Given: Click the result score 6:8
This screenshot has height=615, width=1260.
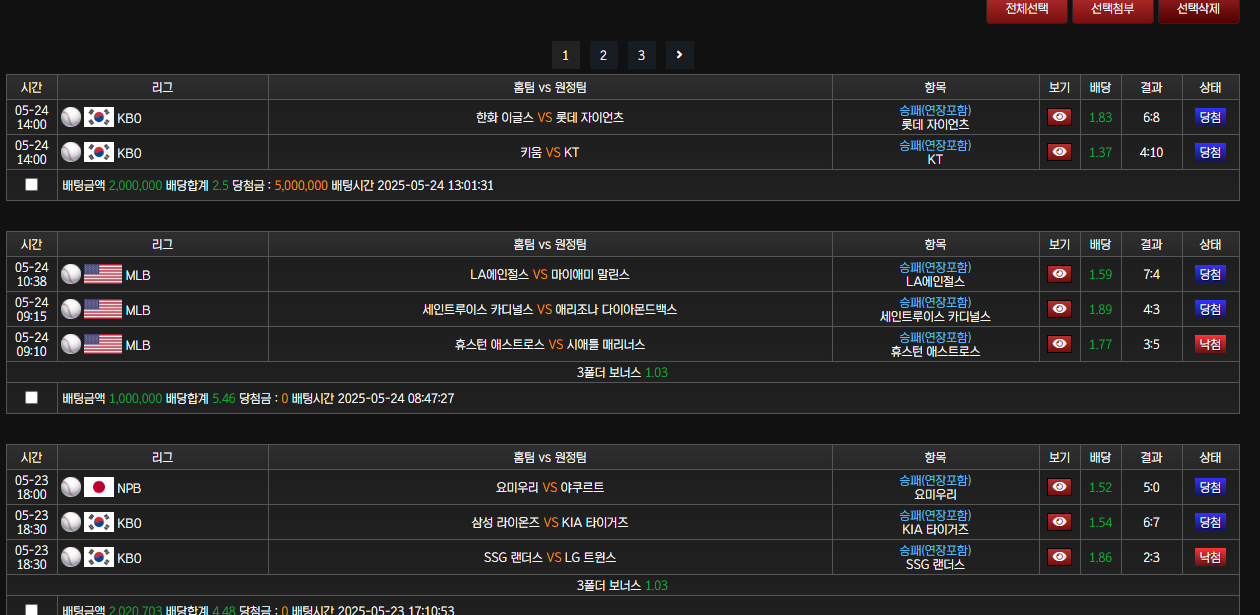Looking at the screenshot, I should [x=1151, y=117].
